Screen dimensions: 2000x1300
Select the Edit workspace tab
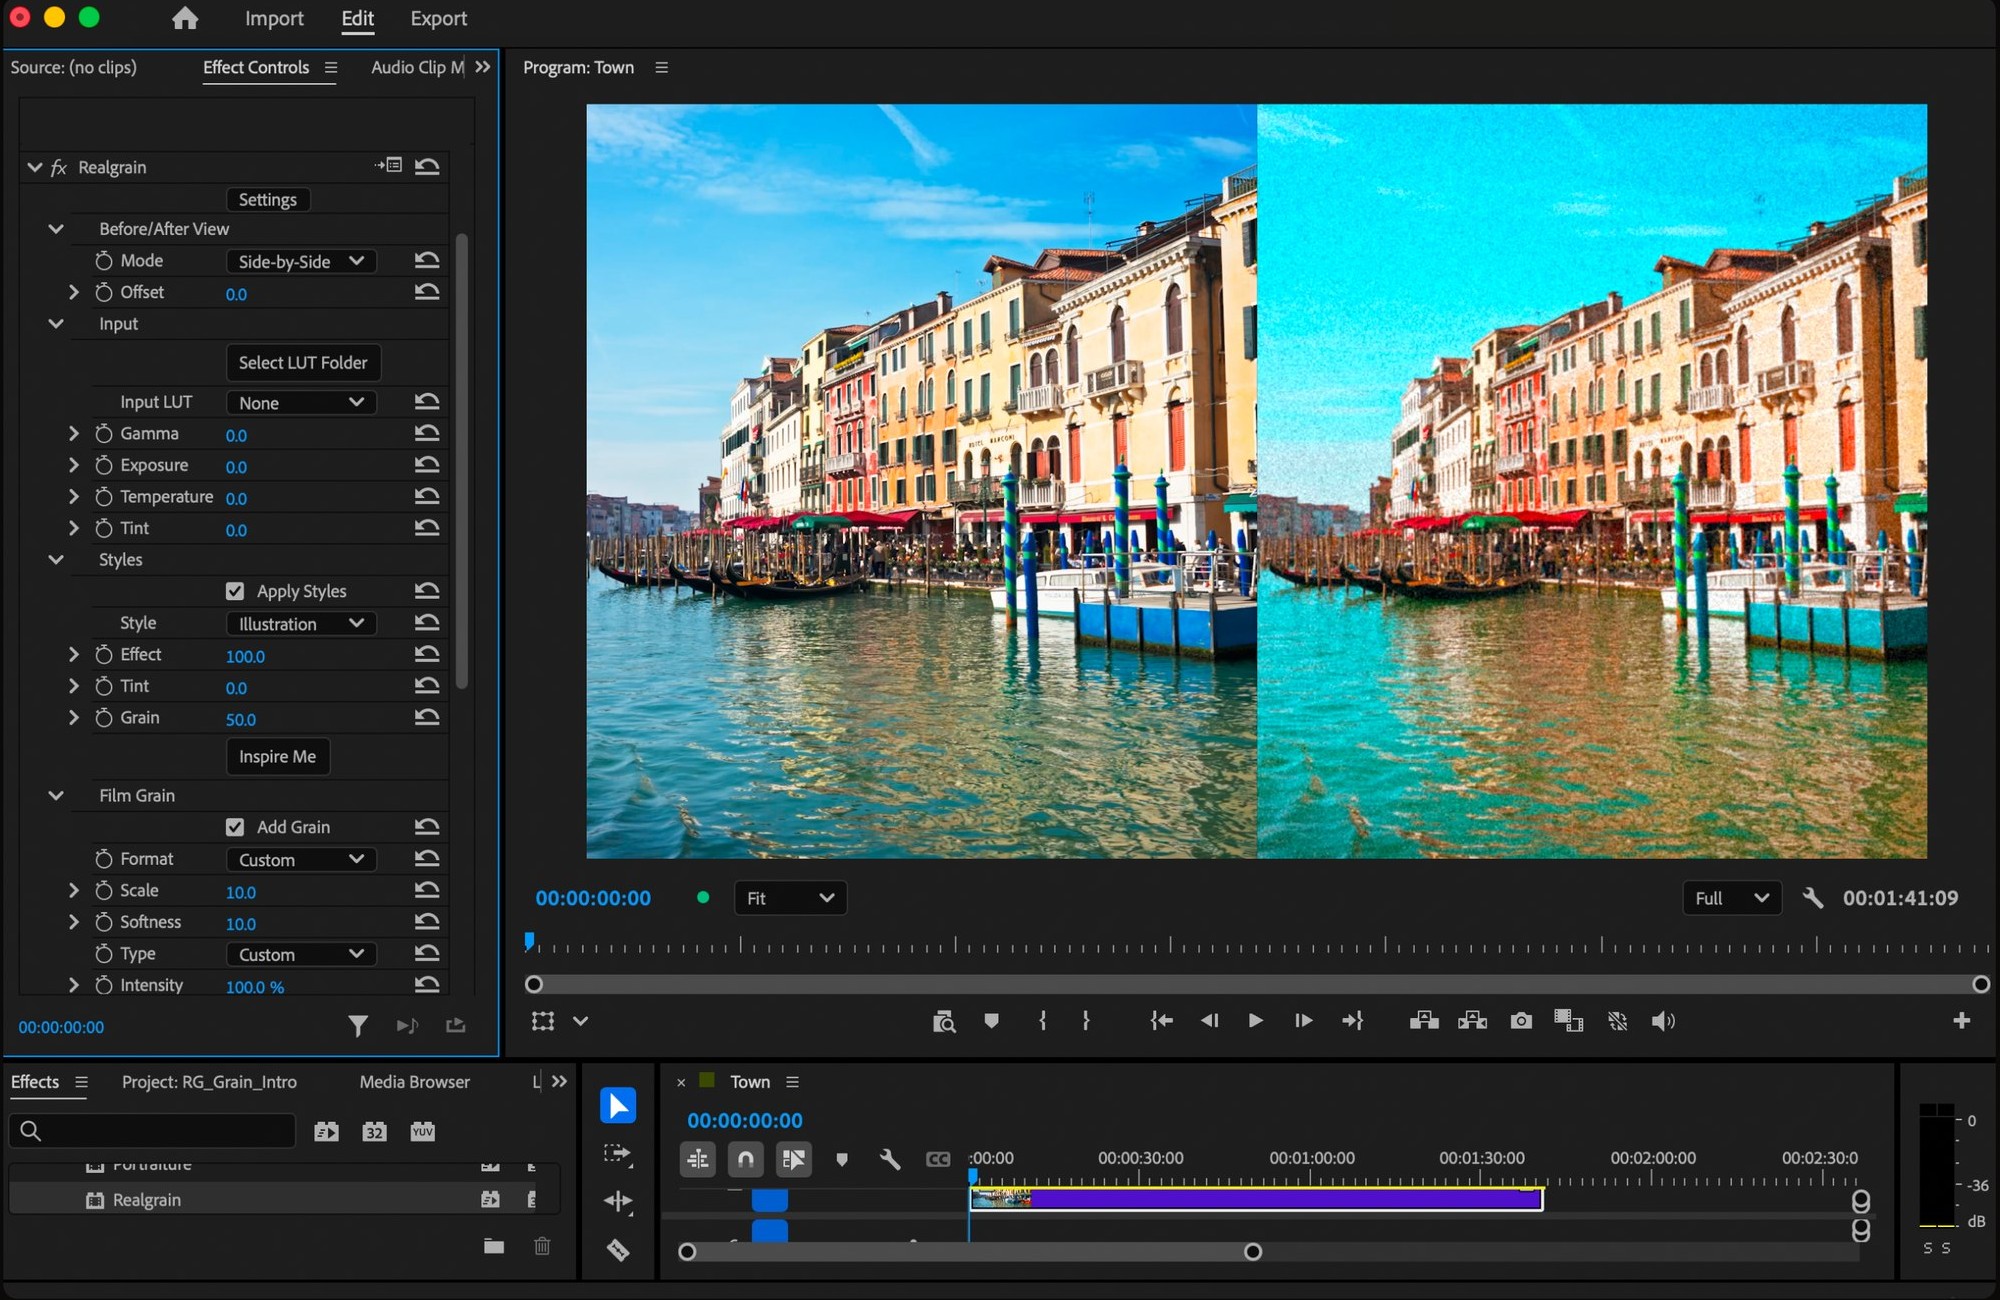pos(357,18)
